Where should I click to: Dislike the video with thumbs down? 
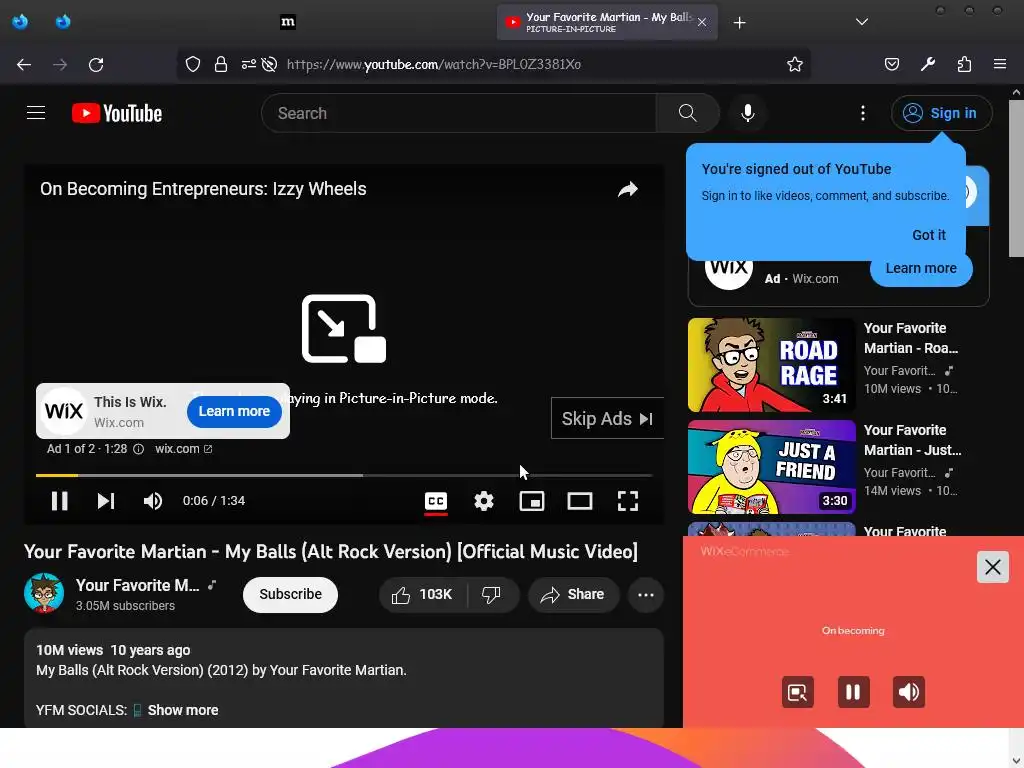click(491, 594)
